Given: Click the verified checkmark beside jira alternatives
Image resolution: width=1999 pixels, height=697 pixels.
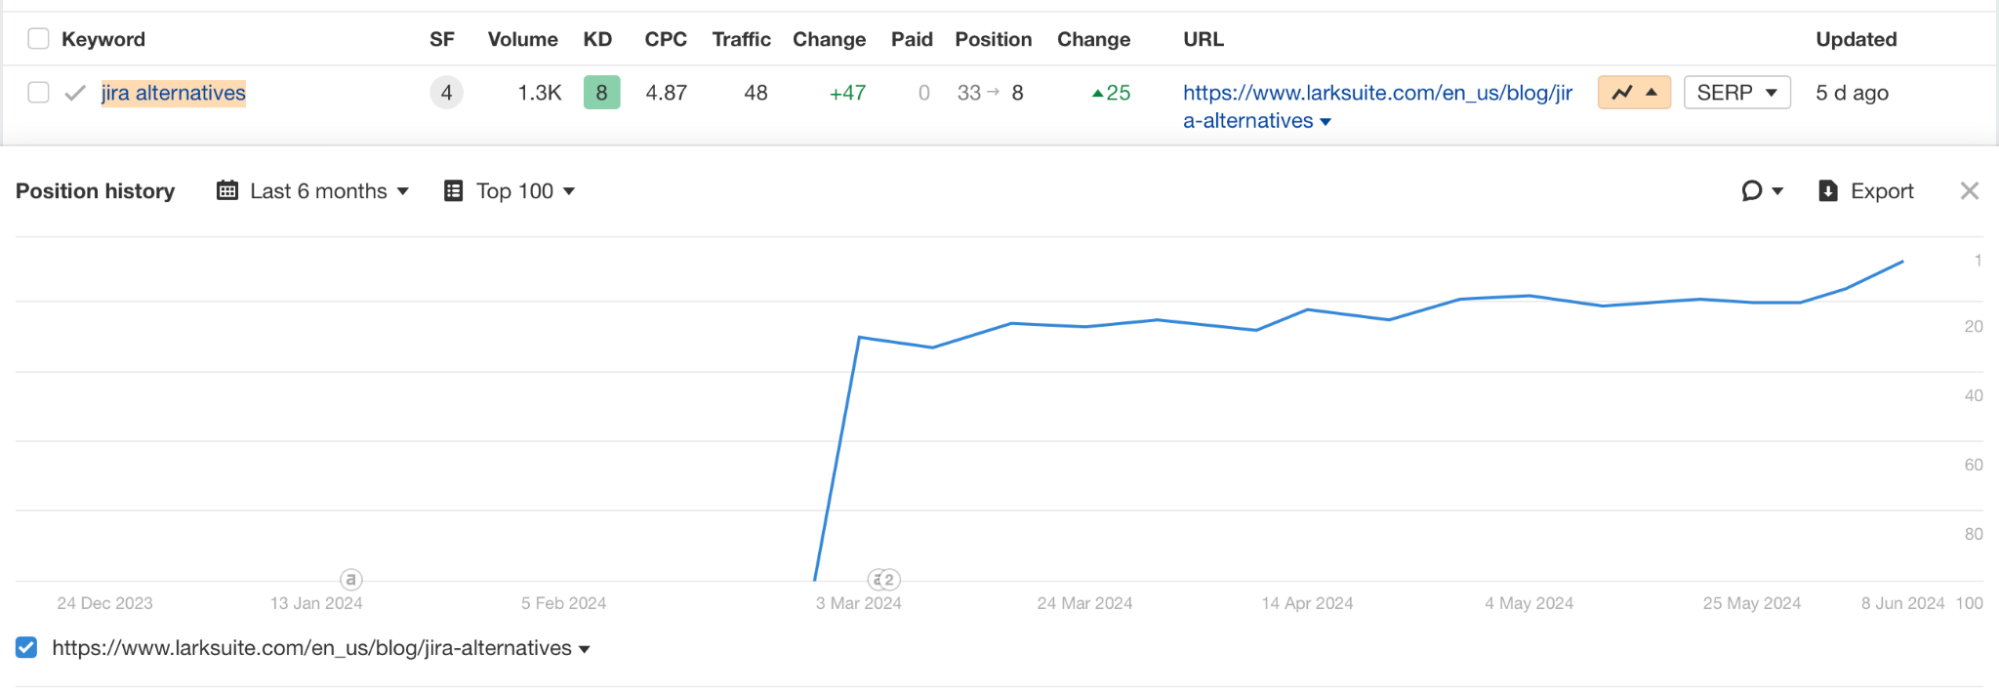Looking at the screenshot, I should click(x=75, y=93).
